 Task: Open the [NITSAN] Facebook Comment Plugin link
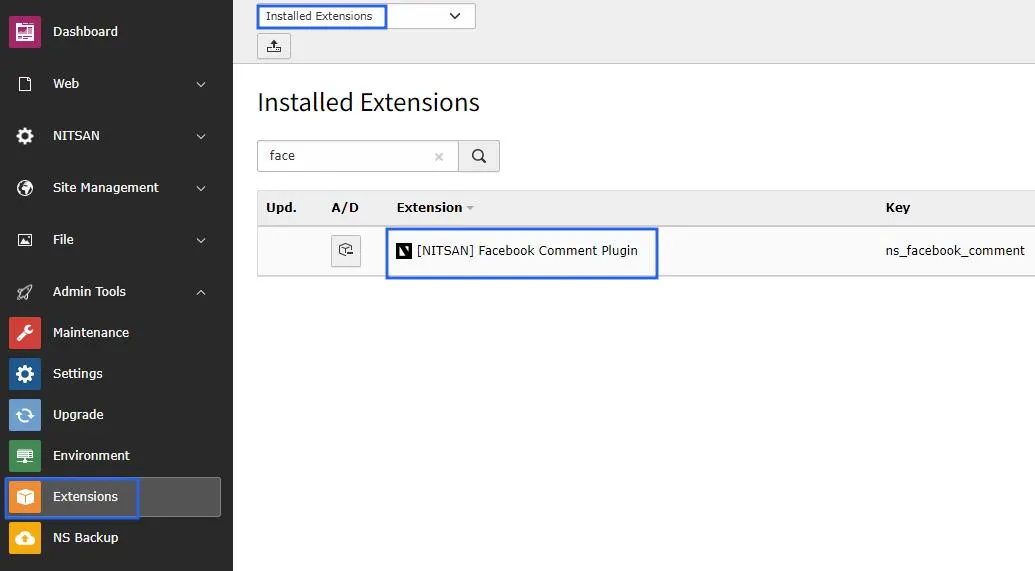[527, 251]
